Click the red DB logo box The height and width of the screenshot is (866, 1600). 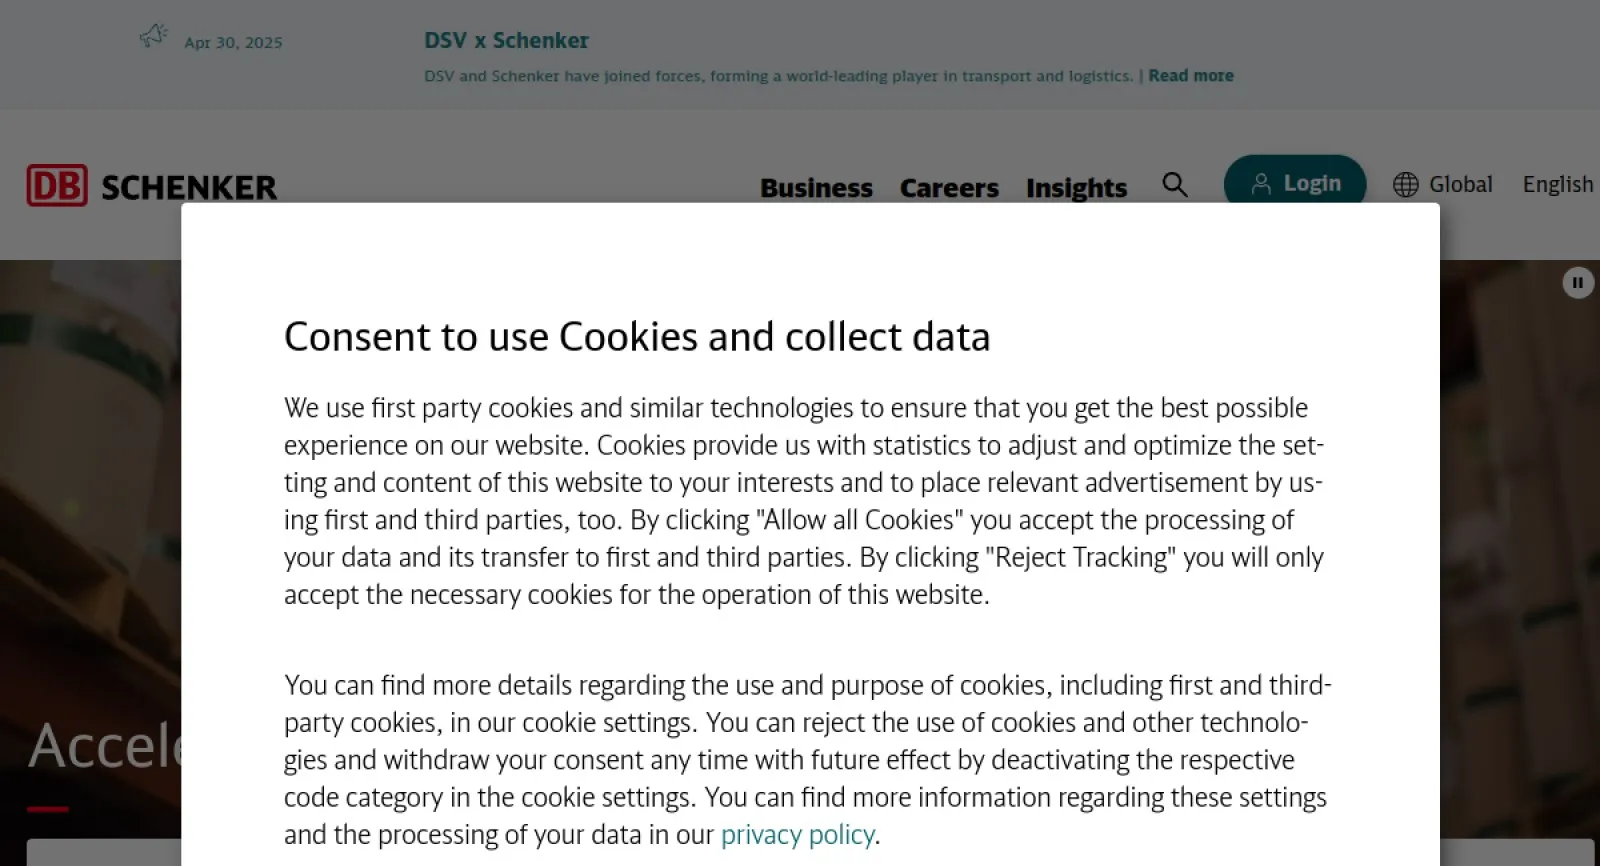57,186
